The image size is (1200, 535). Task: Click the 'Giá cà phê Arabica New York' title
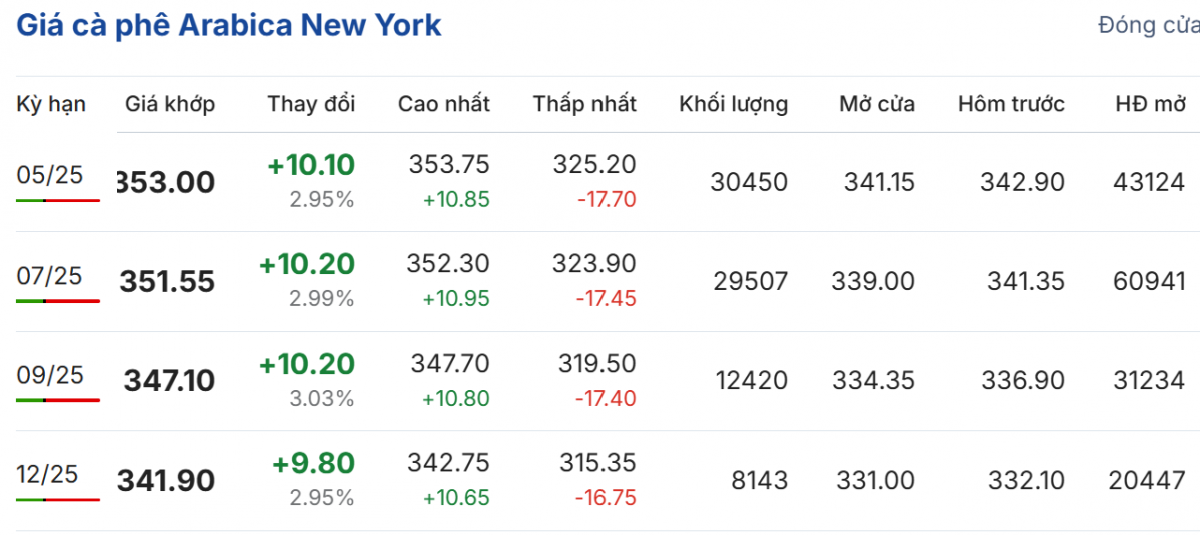pos(229,25)
